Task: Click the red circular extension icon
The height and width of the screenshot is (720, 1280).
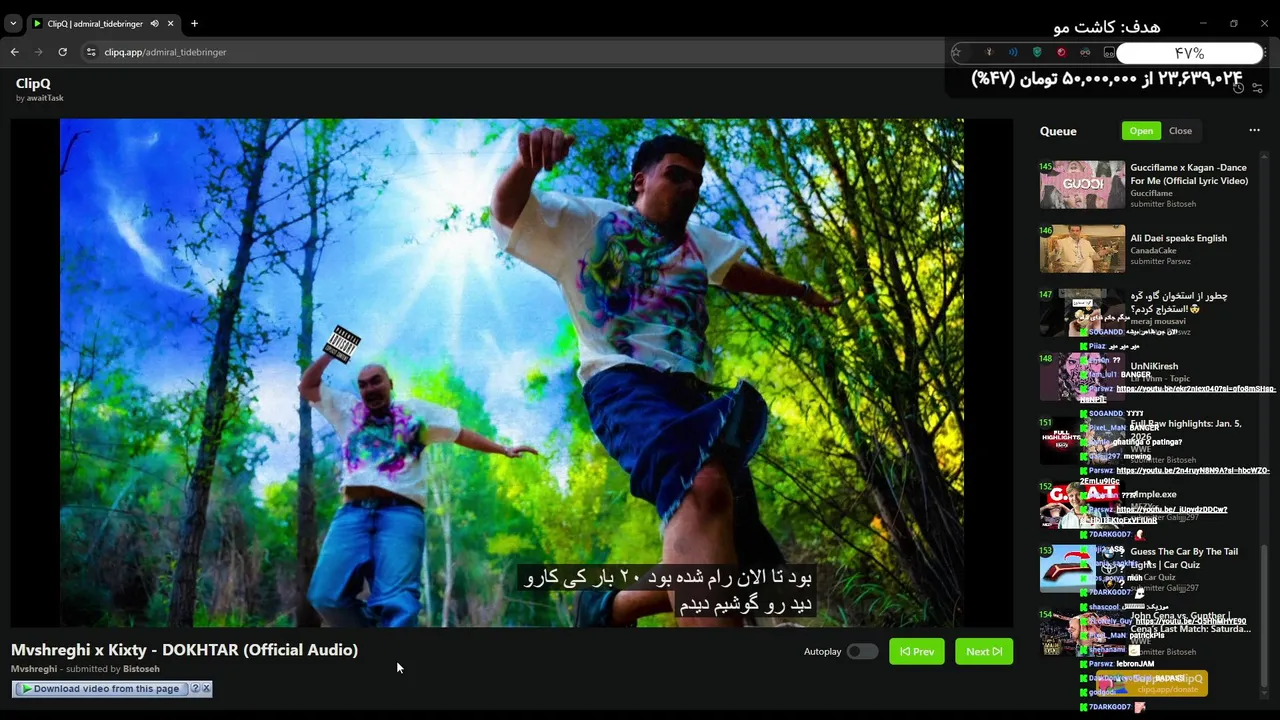Action: 1061,52
